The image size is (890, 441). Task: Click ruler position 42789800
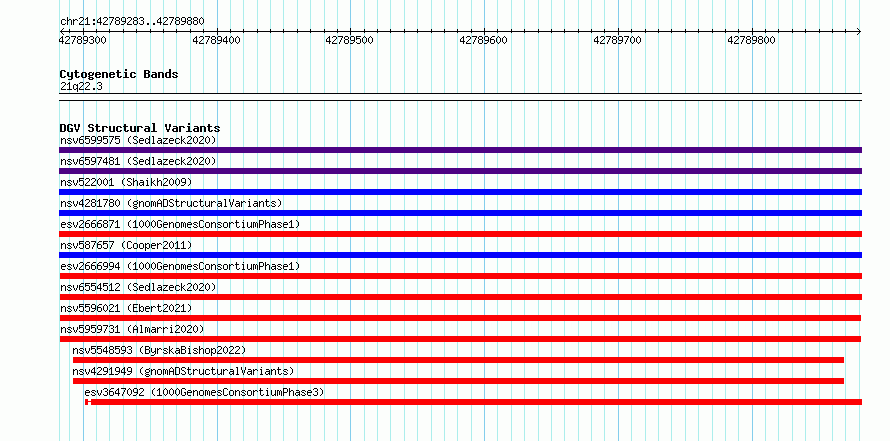(752, 40)
